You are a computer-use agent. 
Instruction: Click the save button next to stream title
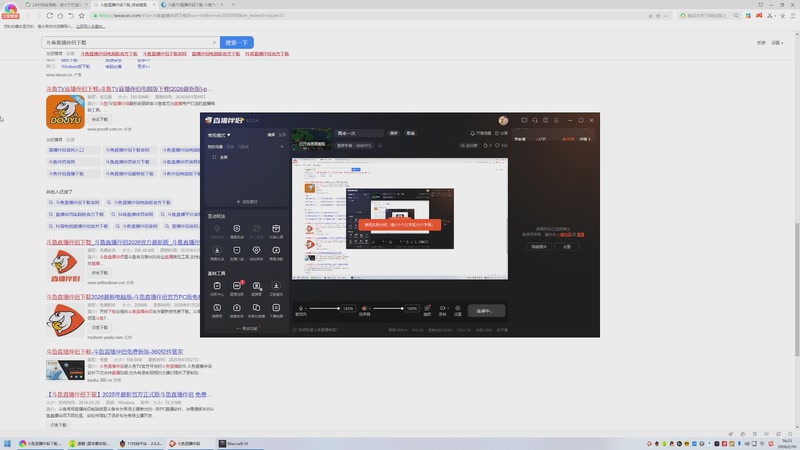pyautogui.click(x=394, y=133)
